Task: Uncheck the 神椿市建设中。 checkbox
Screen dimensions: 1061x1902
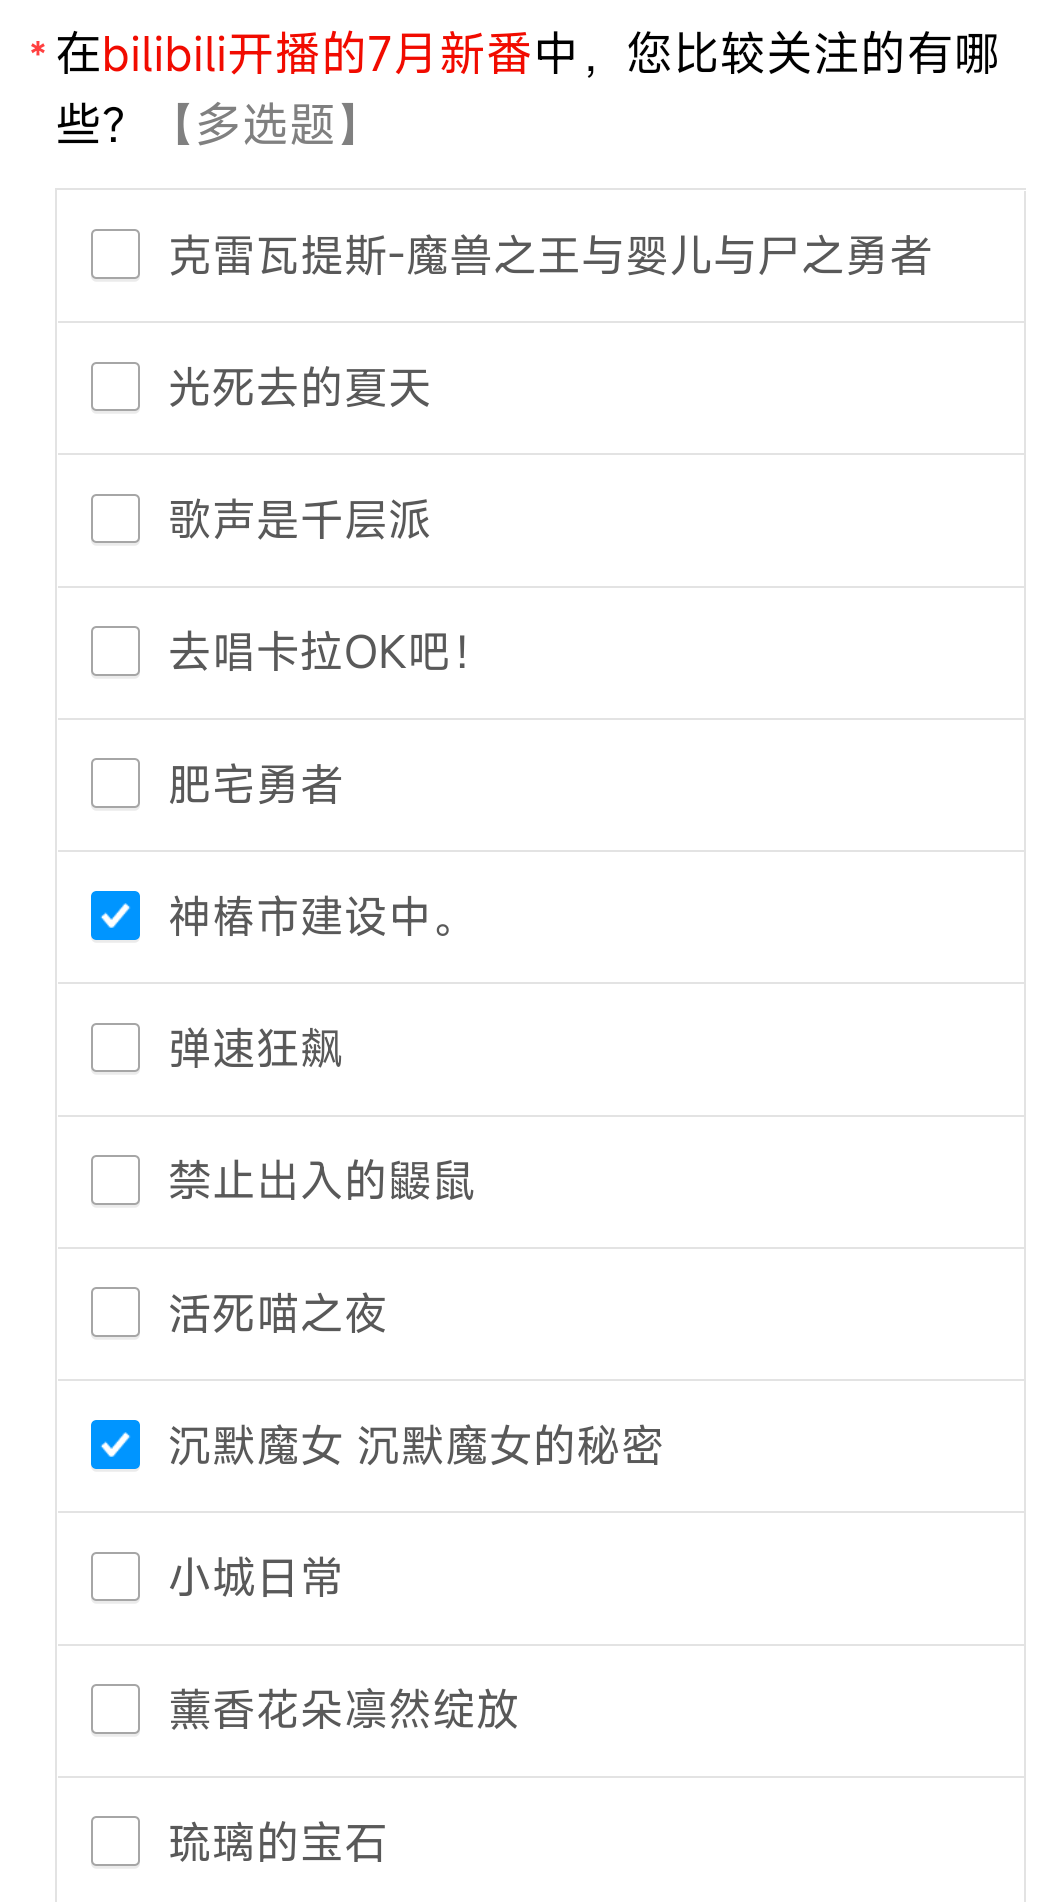Action: point(115,915)
